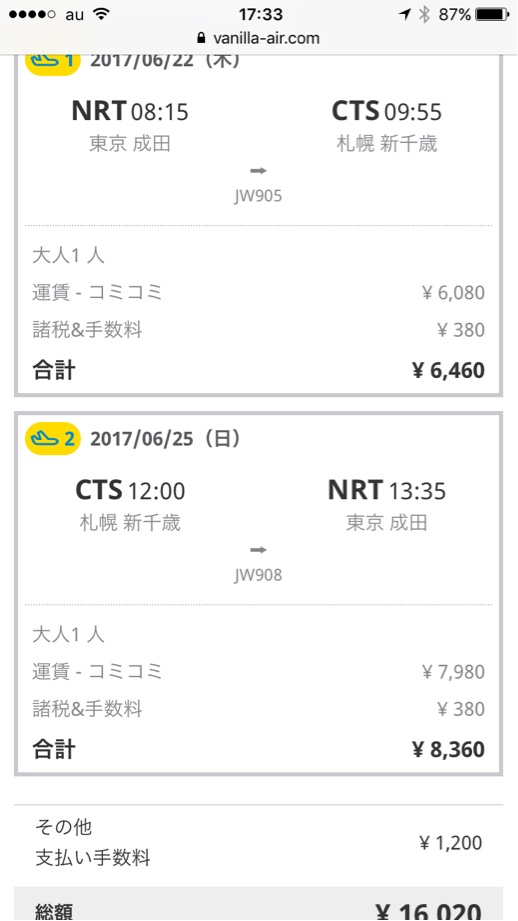Tap flight number JW908

[x=258, y=574]
